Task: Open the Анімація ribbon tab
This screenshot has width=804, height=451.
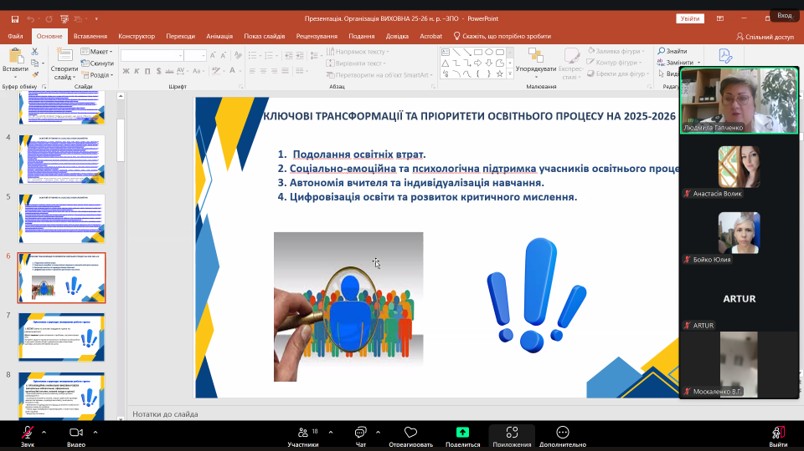Action: pos(219,36)
